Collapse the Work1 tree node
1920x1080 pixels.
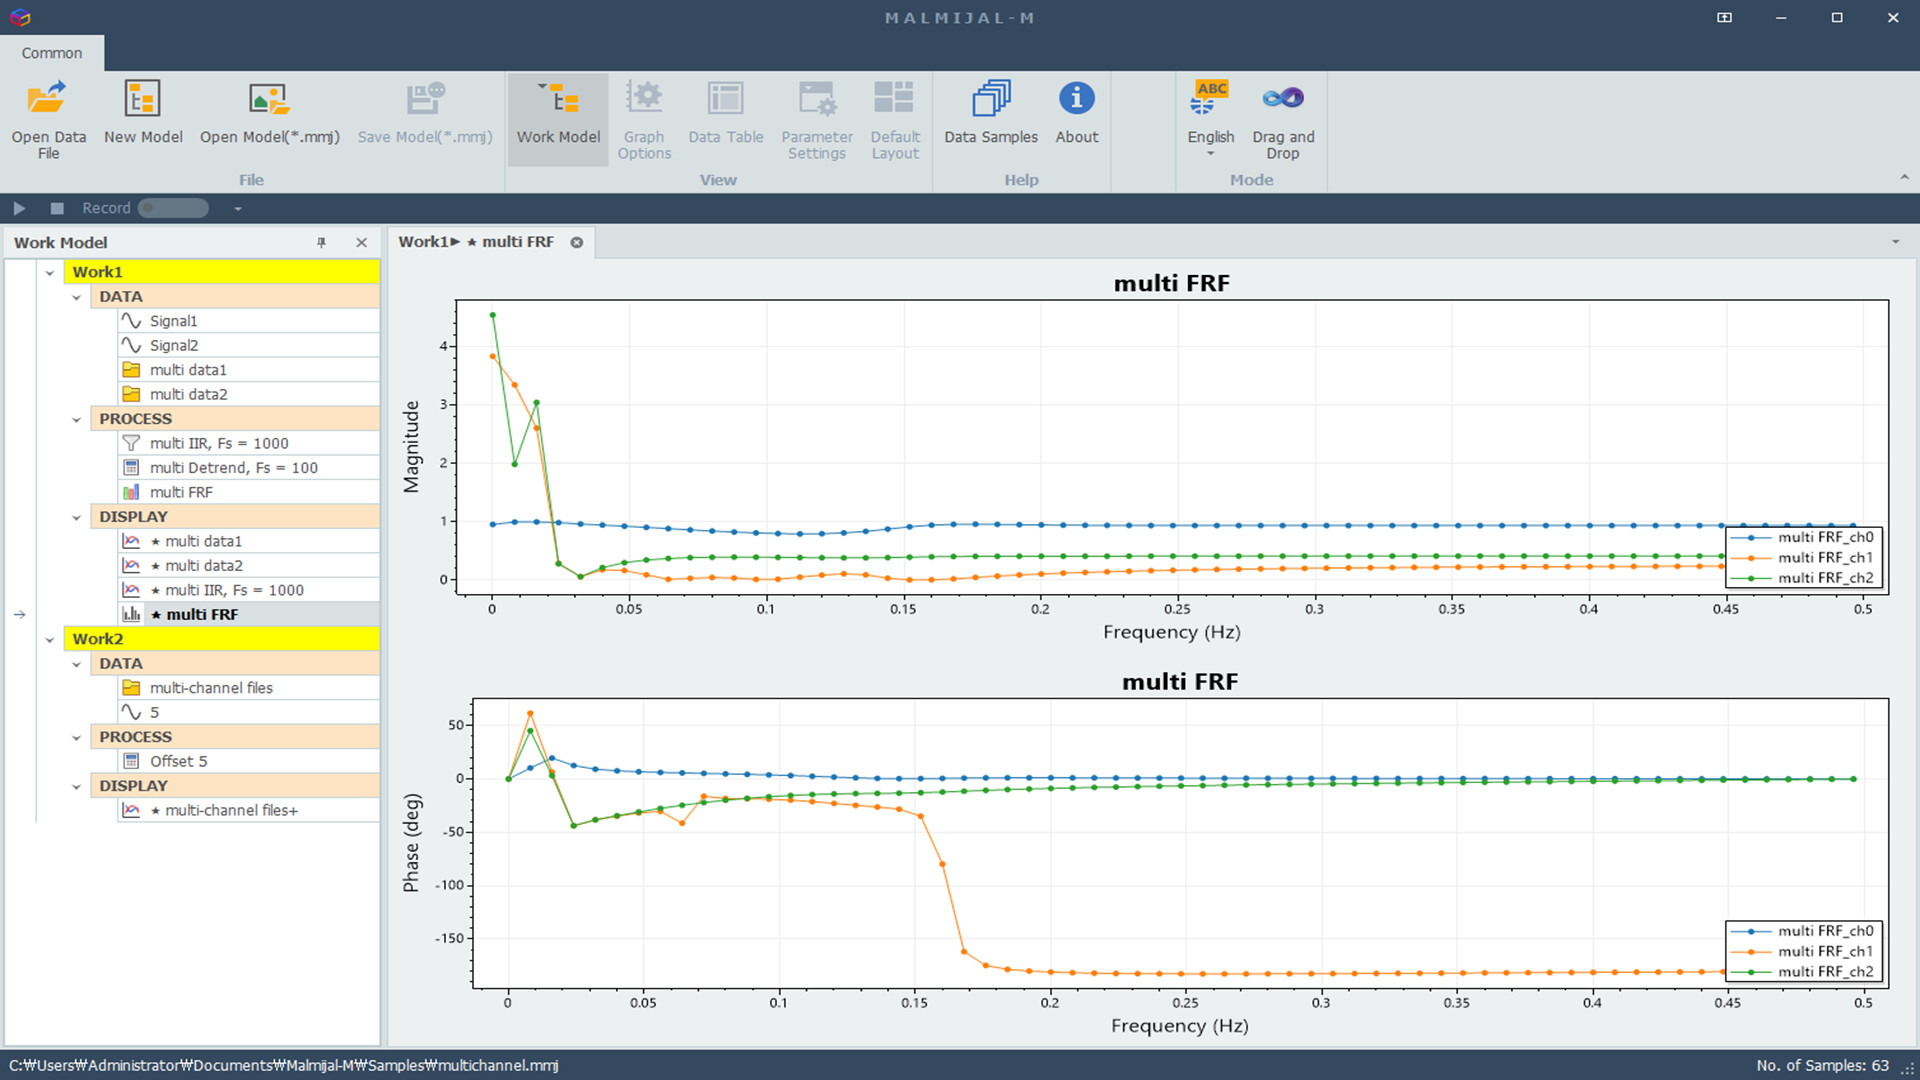[50, 272]
